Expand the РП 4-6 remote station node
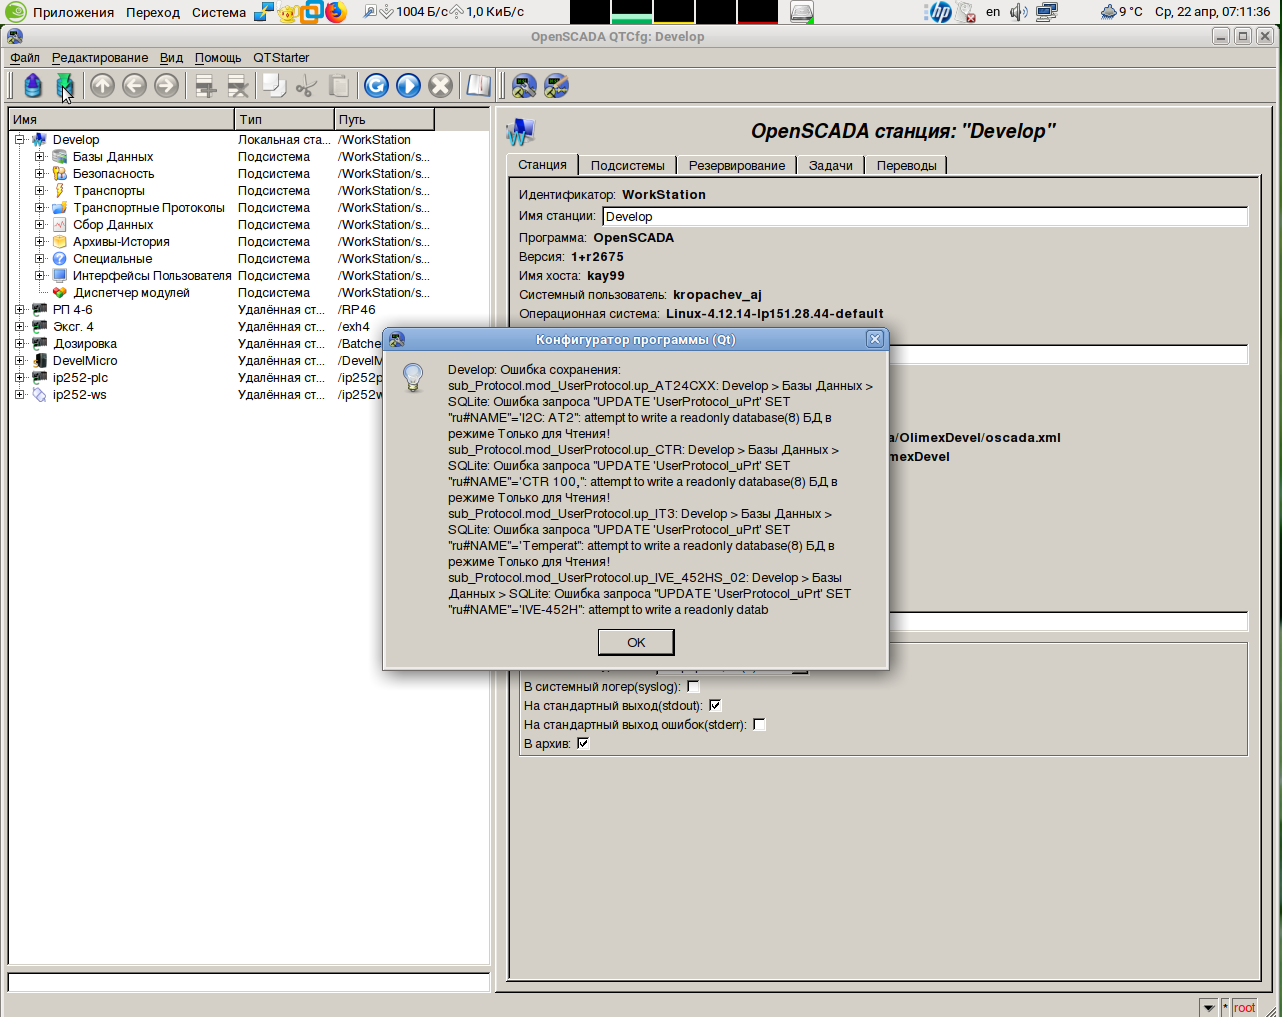The height and width of the screenshot is (1017, 1282). pos(20,310)
